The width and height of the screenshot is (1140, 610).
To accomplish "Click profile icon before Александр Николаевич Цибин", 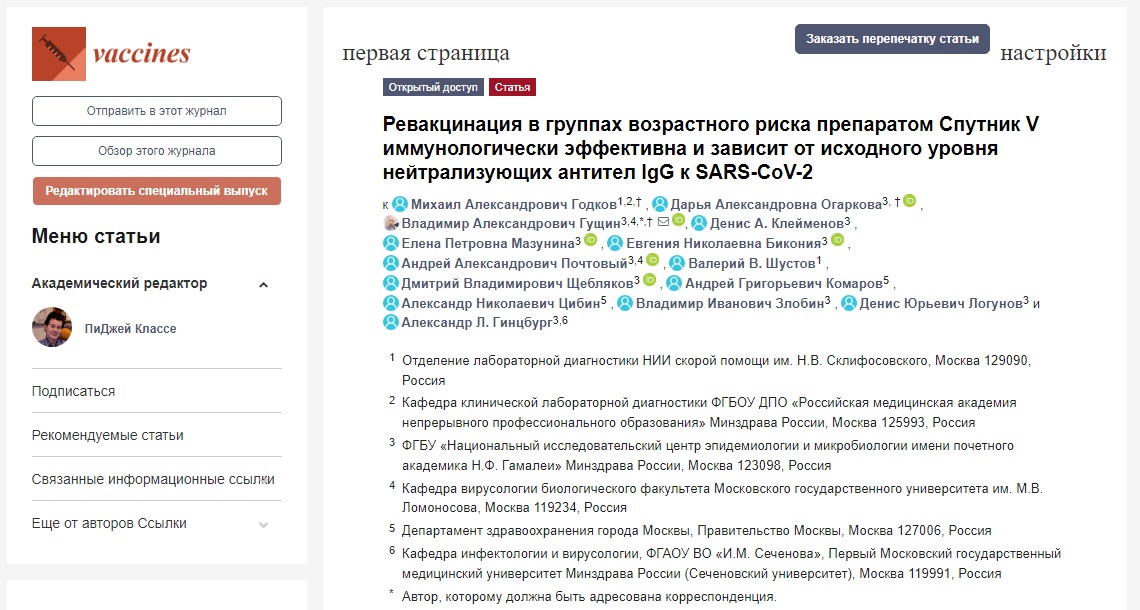I will [x=391, y=302].
